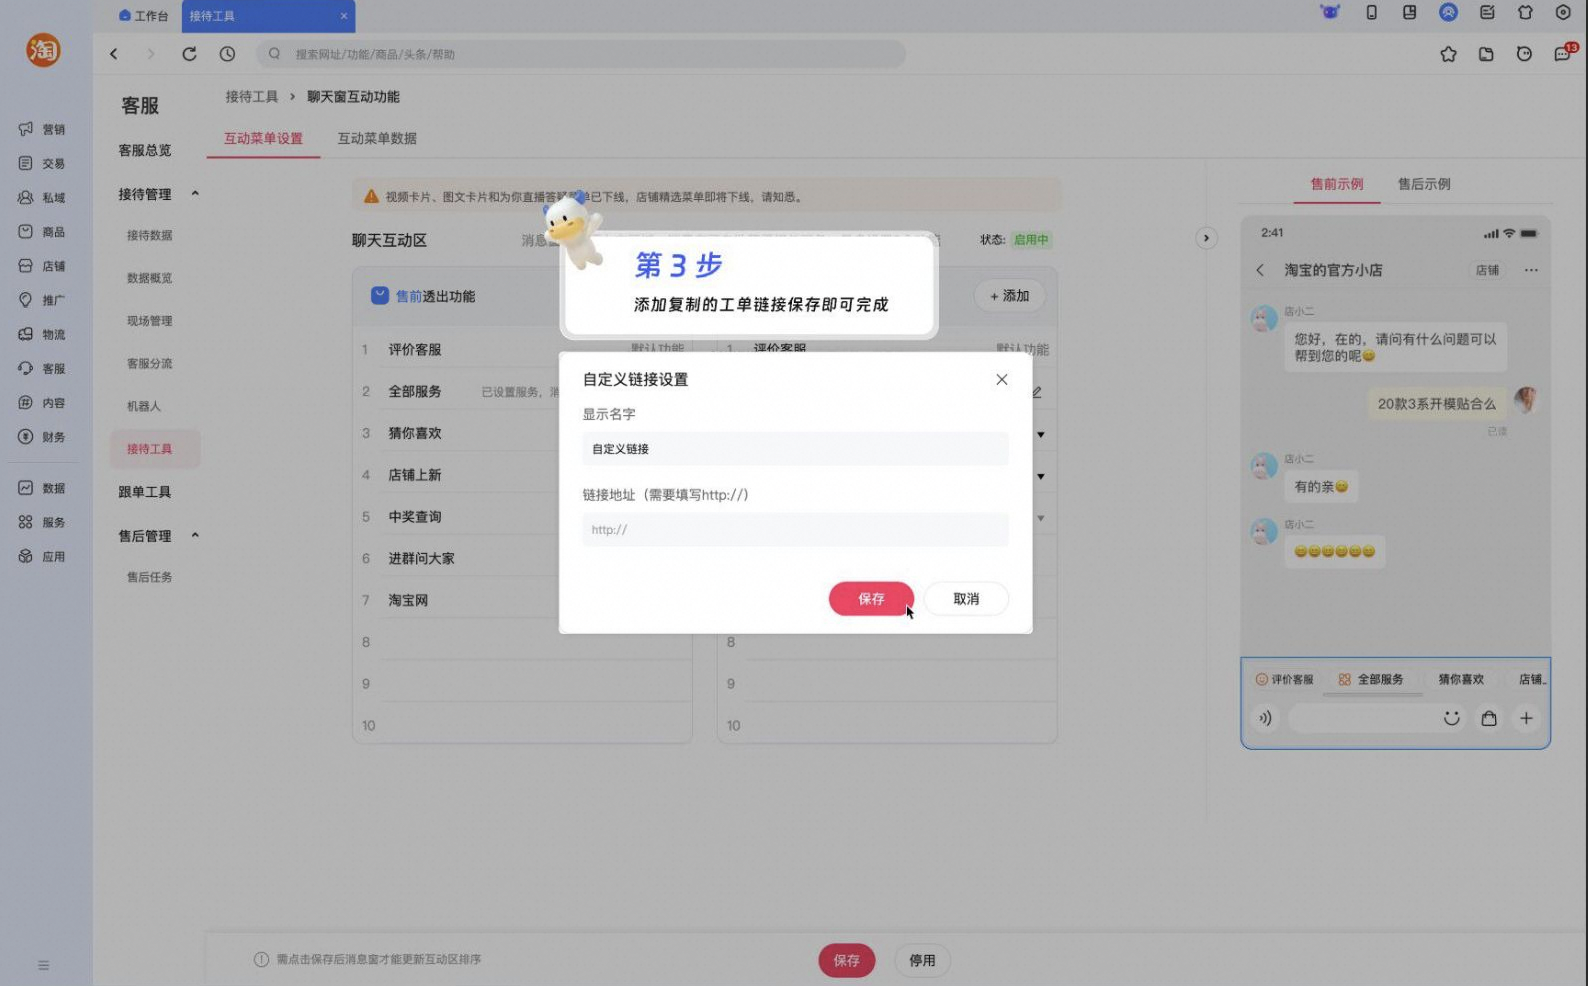Click the favorites star icon in toolbar
The image size is (1588, 986).
(x=1448, y=54)
